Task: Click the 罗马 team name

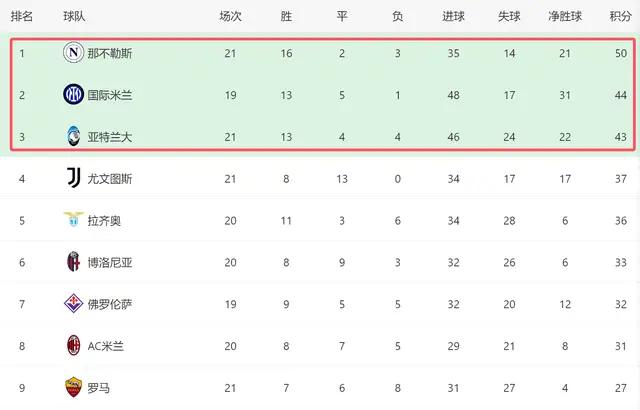Action: point(98,388)
